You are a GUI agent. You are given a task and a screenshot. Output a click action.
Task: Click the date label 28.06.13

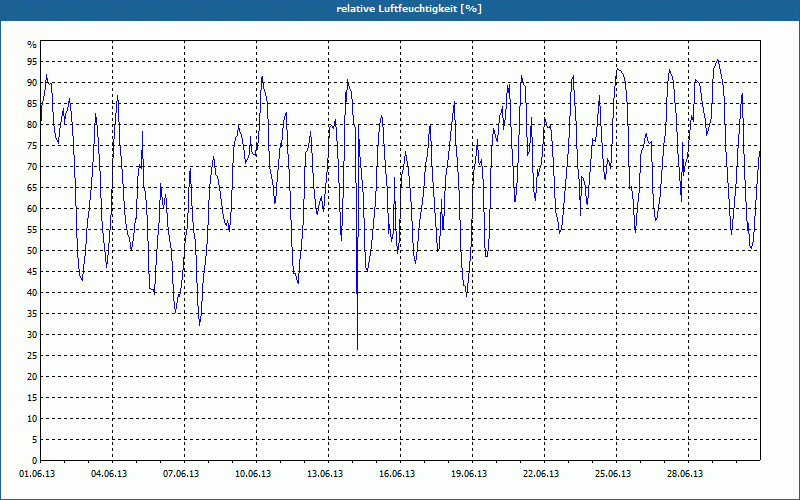pos(685,474)
